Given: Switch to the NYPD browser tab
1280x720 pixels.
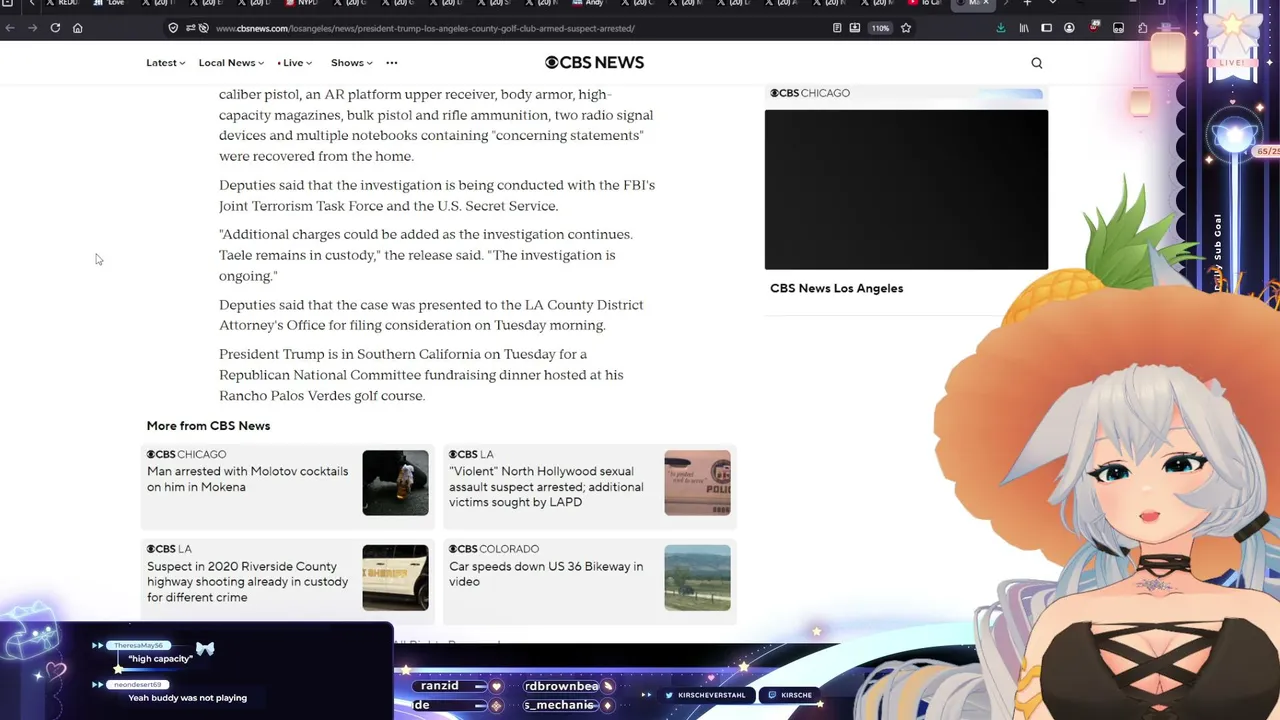Looking at the screenshot, I should [301, 3].
